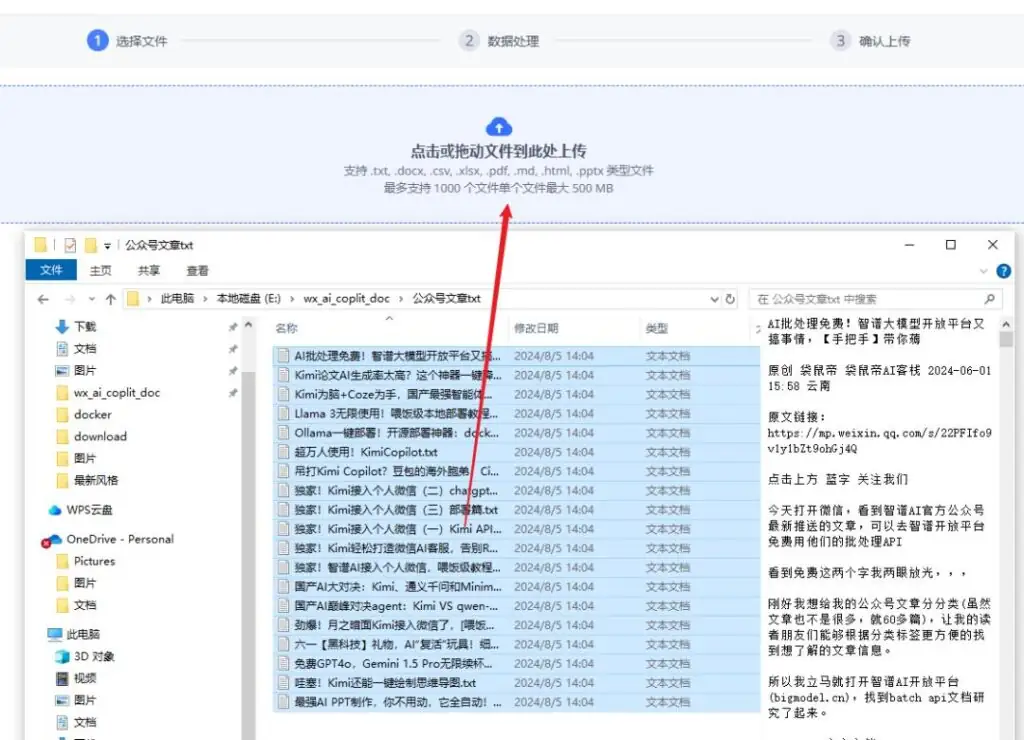Expand the ribbon chevron near help

tap(984, 270)
